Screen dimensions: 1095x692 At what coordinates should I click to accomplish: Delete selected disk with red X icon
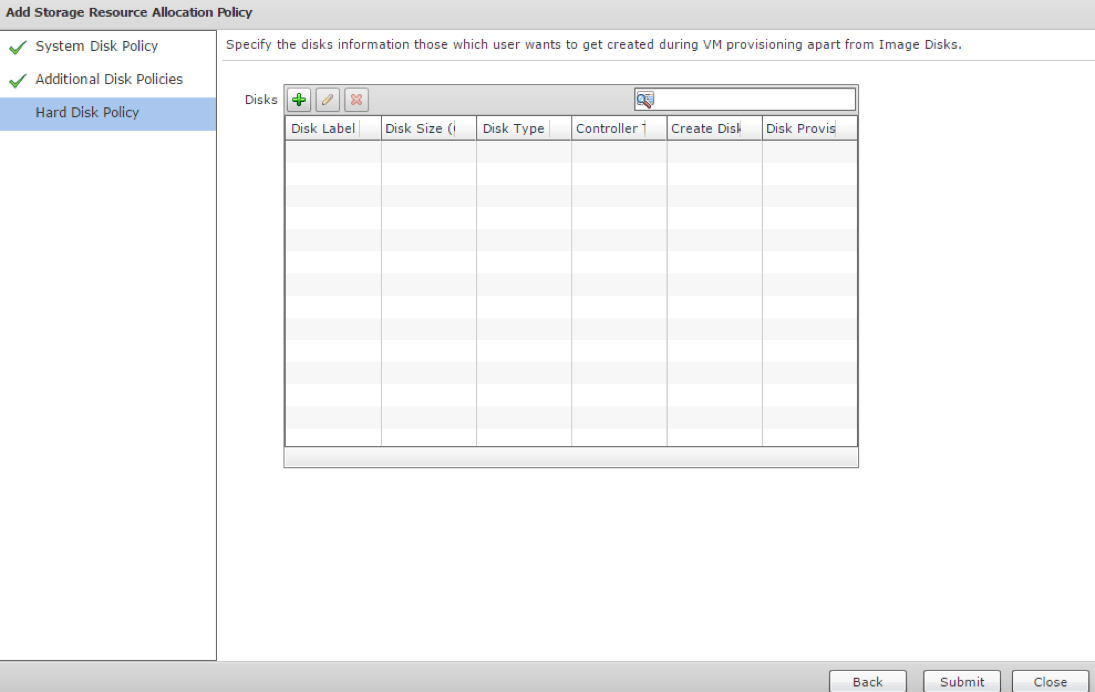tap(356, 100)
